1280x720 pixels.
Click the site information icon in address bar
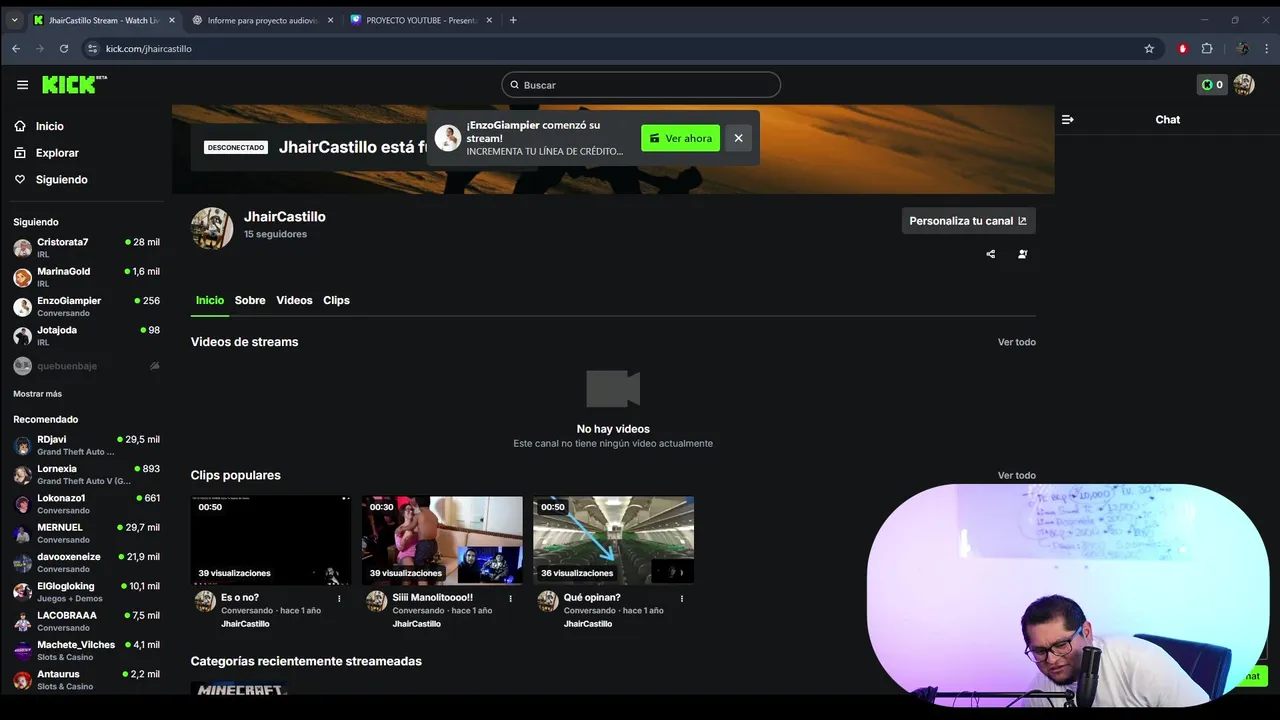[93, 48]
